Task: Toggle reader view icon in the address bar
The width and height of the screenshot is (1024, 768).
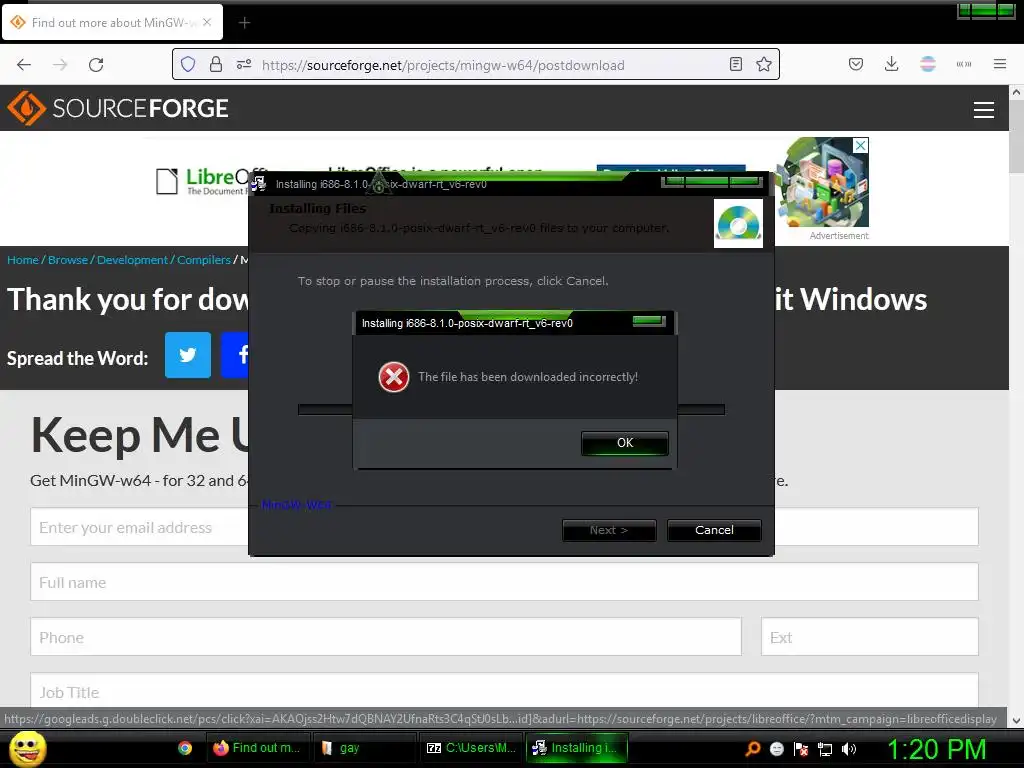Action: click(x=735, y=64)
